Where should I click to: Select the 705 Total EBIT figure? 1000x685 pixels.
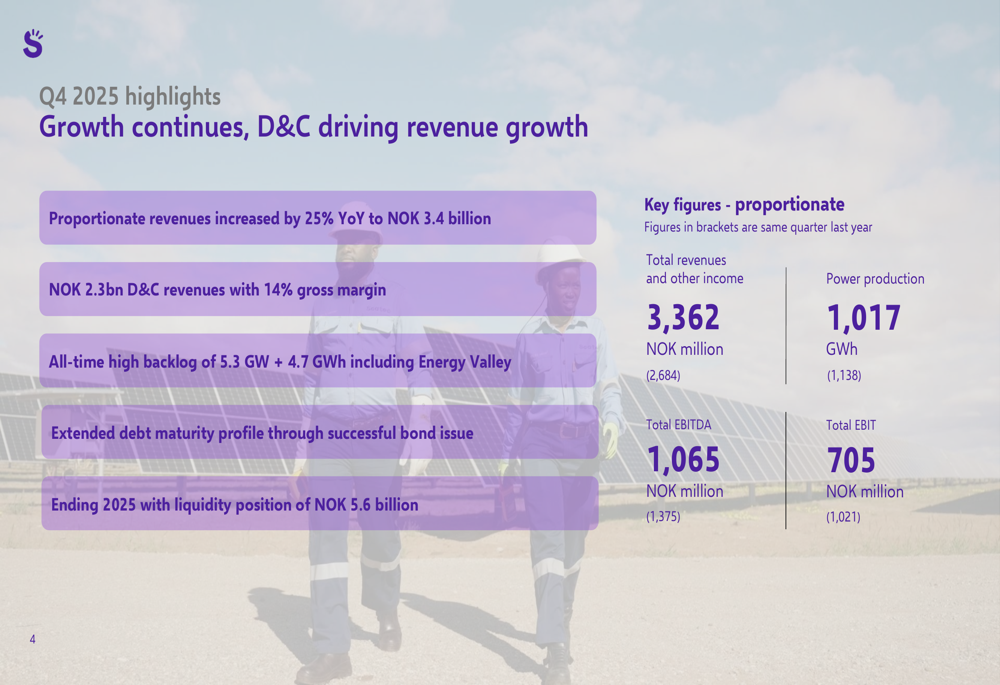851,460
